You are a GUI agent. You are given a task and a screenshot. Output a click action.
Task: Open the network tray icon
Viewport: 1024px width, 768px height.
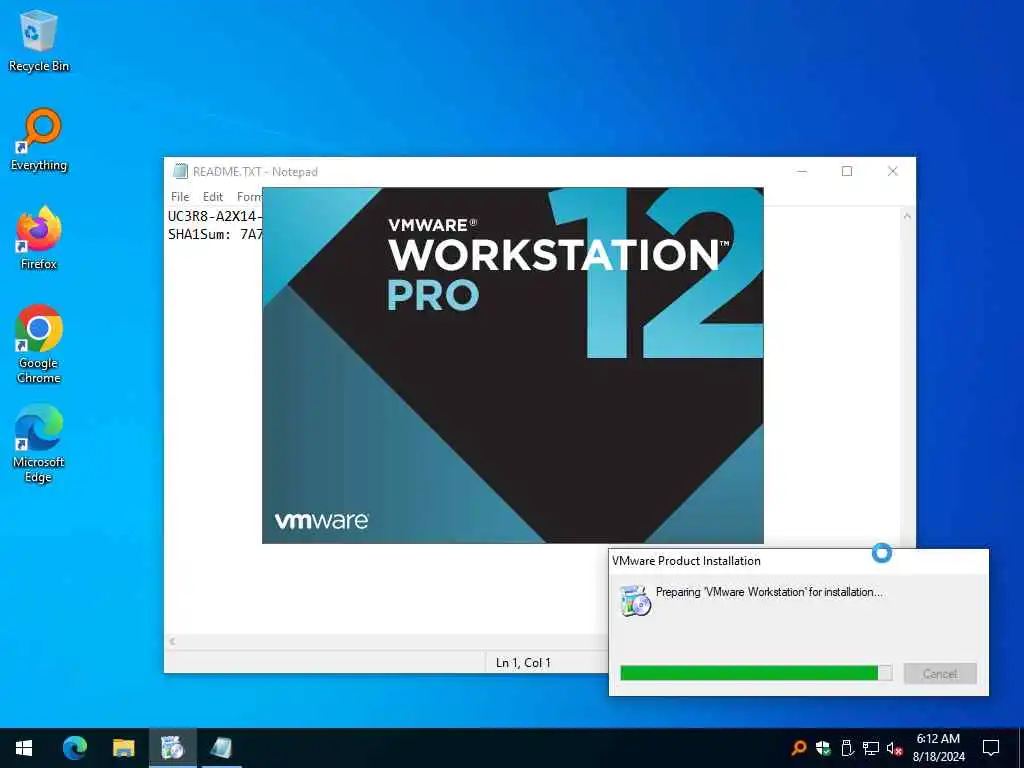click(871, 748)
